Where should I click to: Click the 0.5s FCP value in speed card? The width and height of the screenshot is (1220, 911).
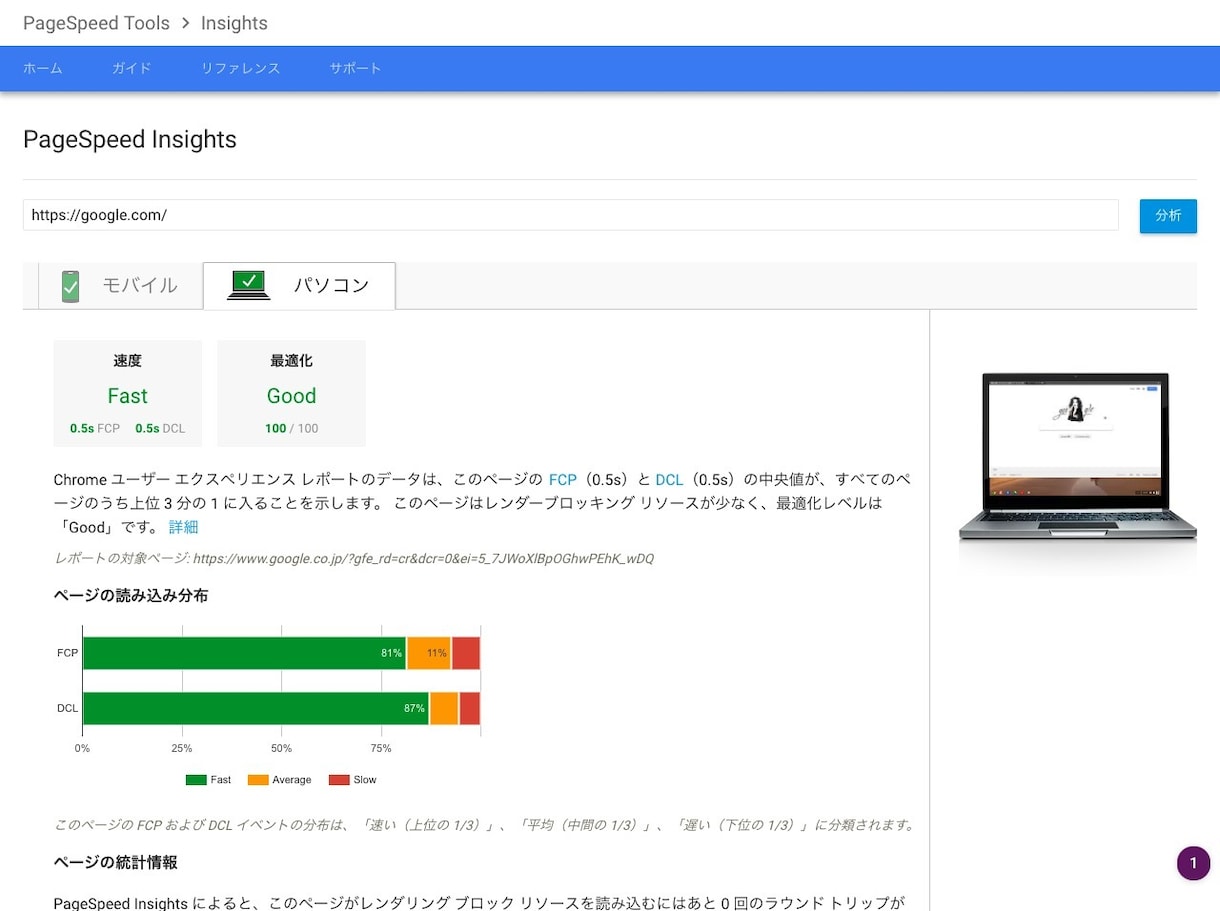tap(95, 428)
